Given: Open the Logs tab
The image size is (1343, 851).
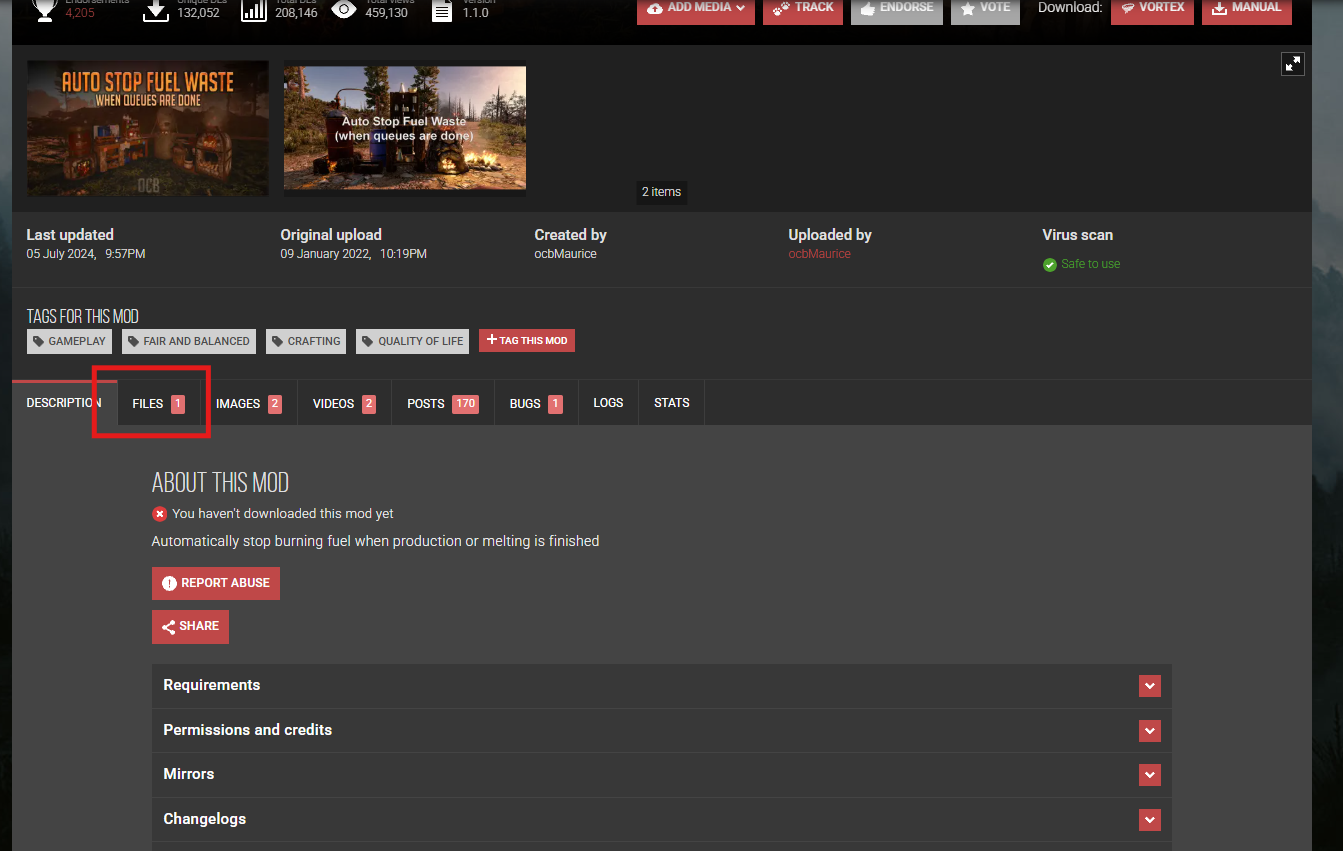Looking at the screenshot, I should point(608,403).
